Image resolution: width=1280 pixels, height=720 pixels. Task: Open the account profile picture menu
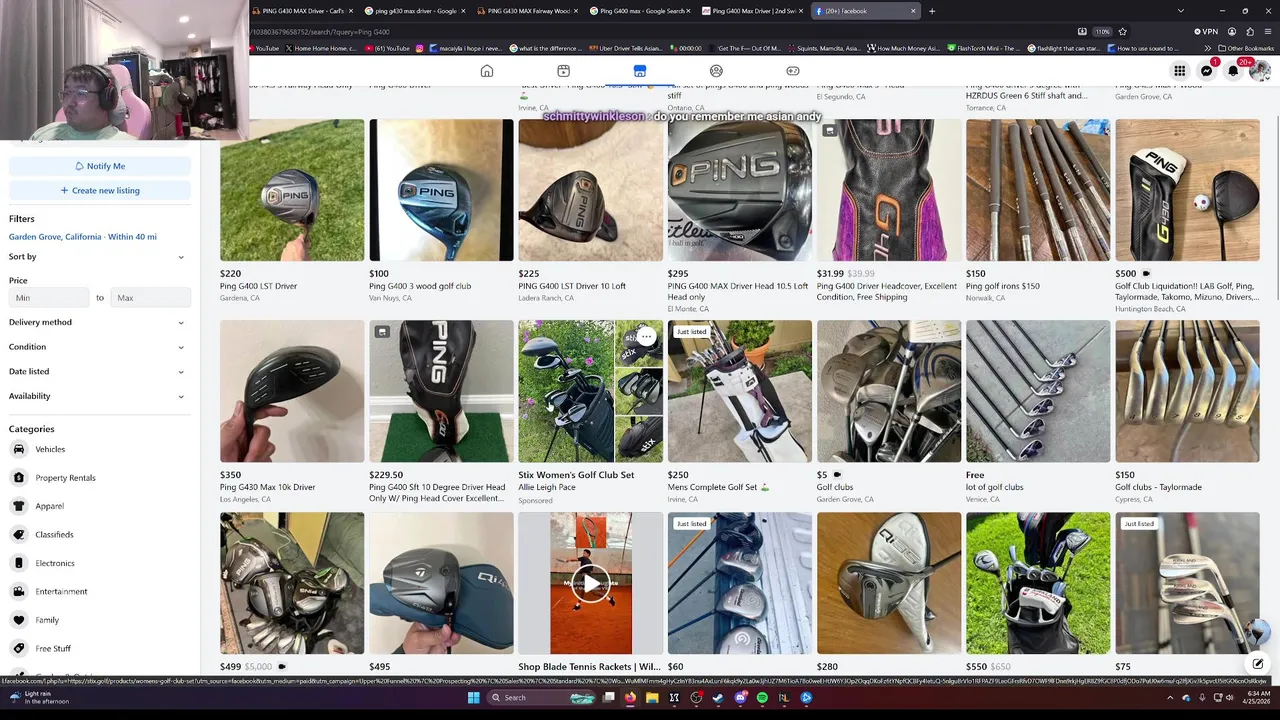(x=1259, y=71)
